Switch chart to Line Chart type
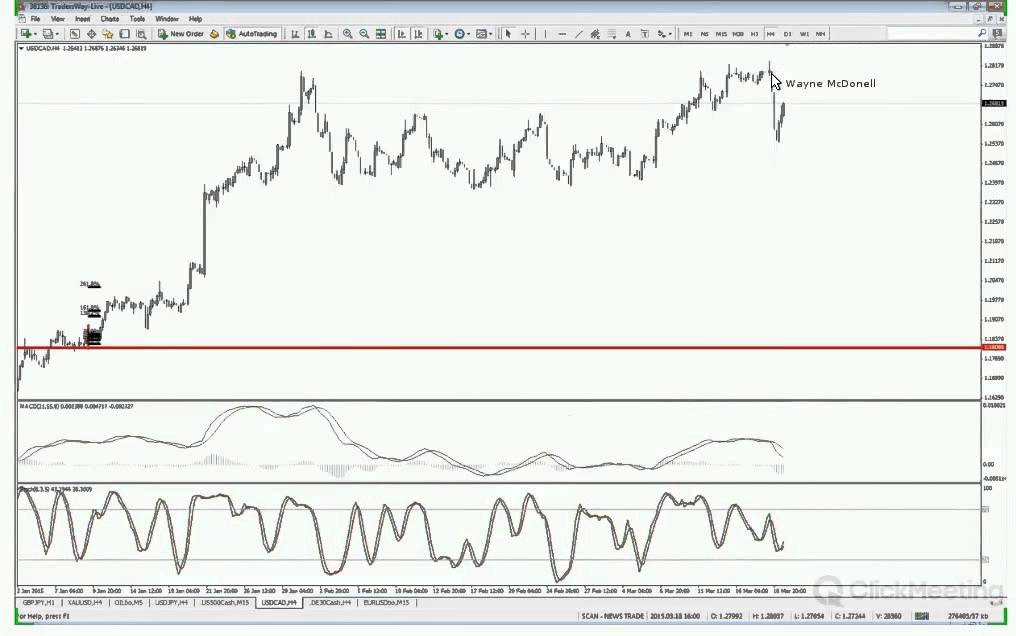This screenshot has height=636, width=1016. [x=329, y=34]
